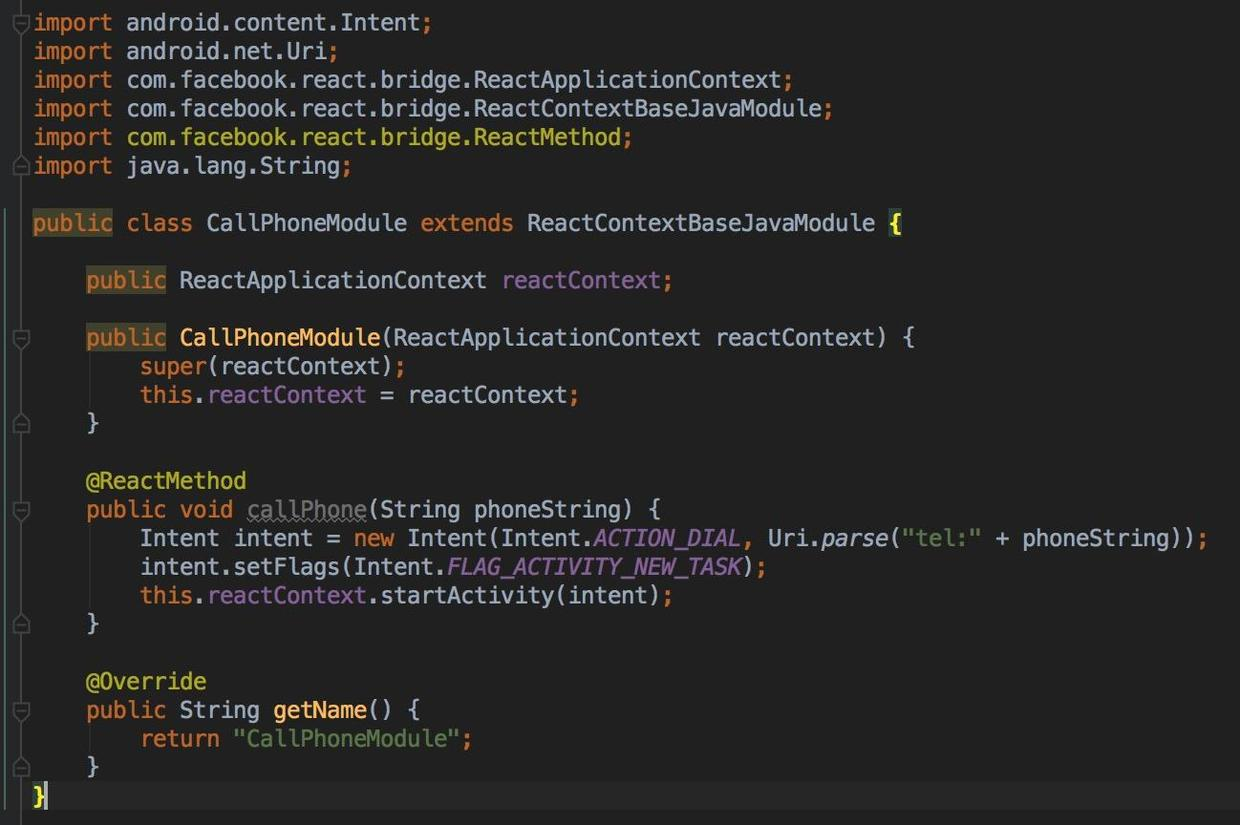Image resolution: width=1240 pixels, height=825 pixels.
Task: Click ReactContextBaseJavaModule after extends
Action: point(701,222)
